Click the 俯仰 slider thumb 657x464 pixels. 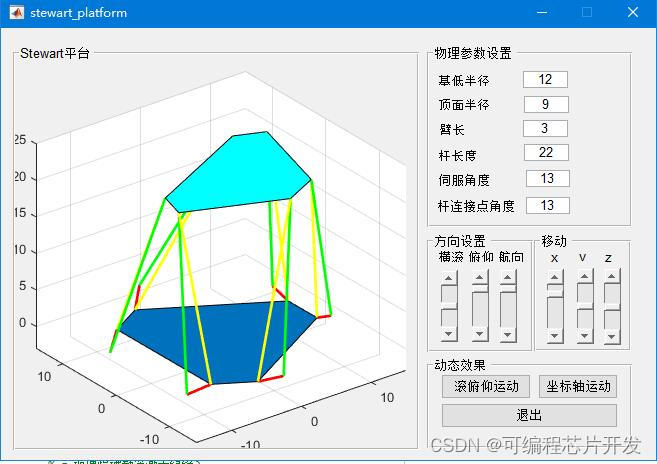(x=480, y=288)
